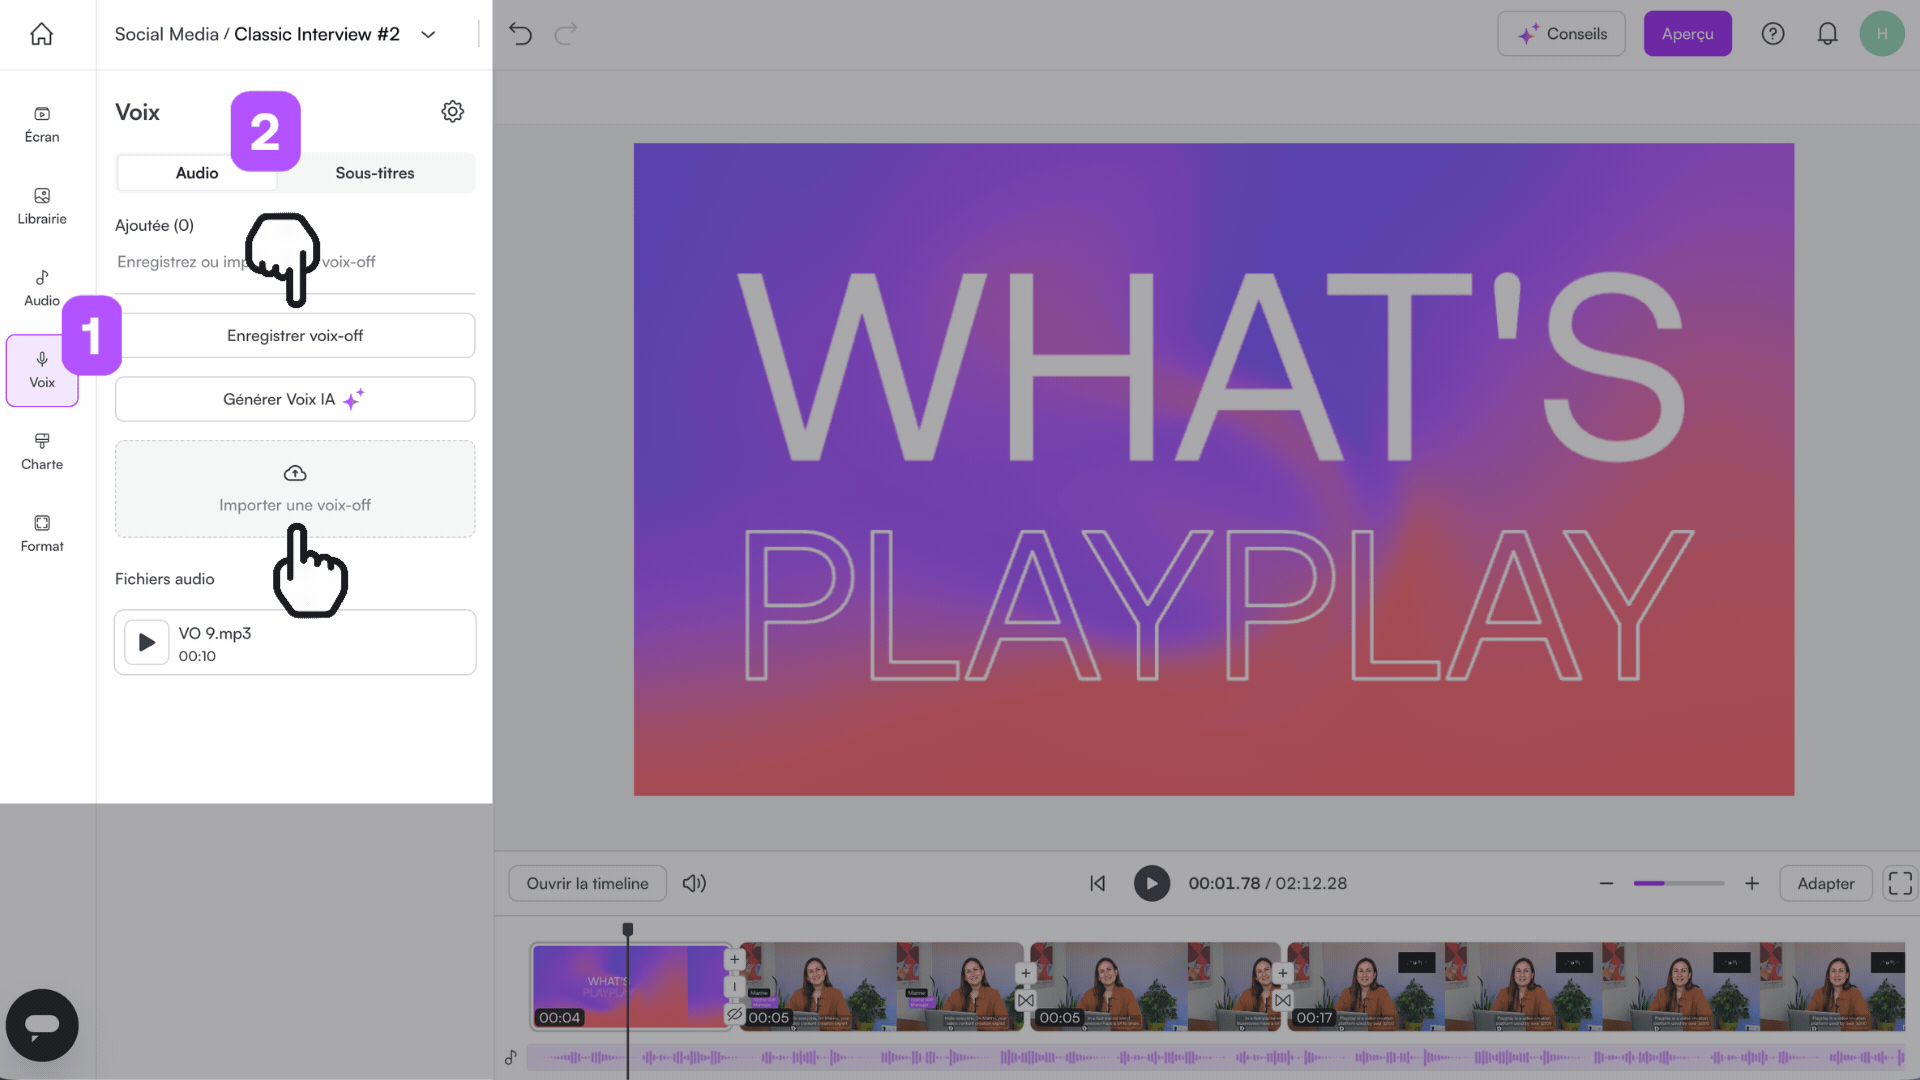The width and height of the screenshot is (1920, 1080).
Task: Add screen after the third clip
Action: (1282, 973)
